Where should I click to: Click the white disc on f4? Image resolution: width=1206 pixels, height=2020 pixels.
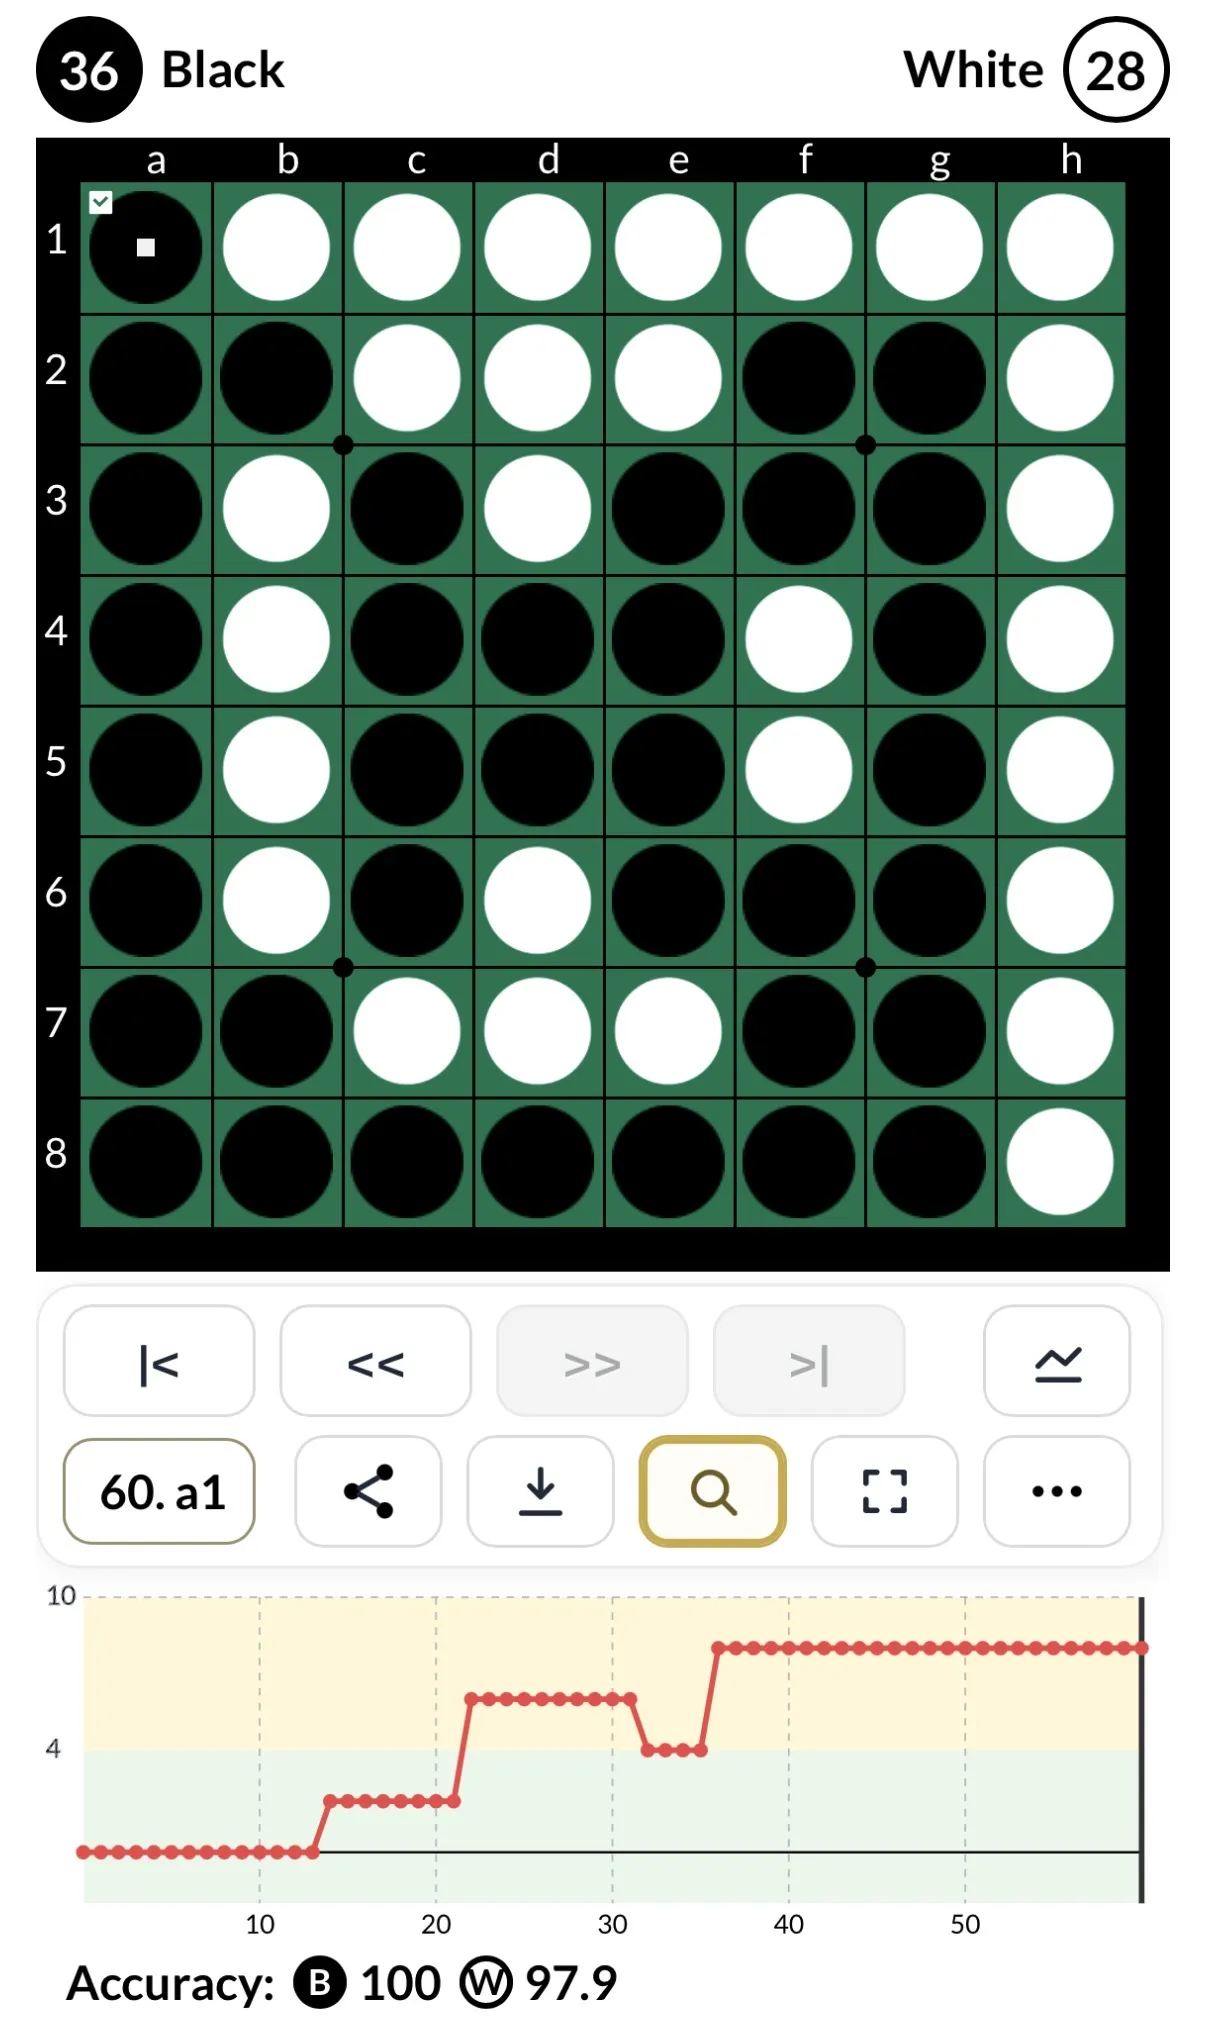click(799, 640)
